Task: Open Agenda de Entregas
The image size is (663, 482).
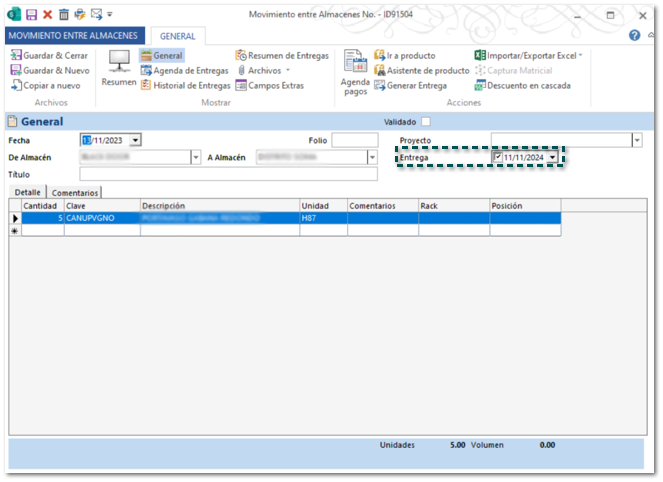Action: 184,70
